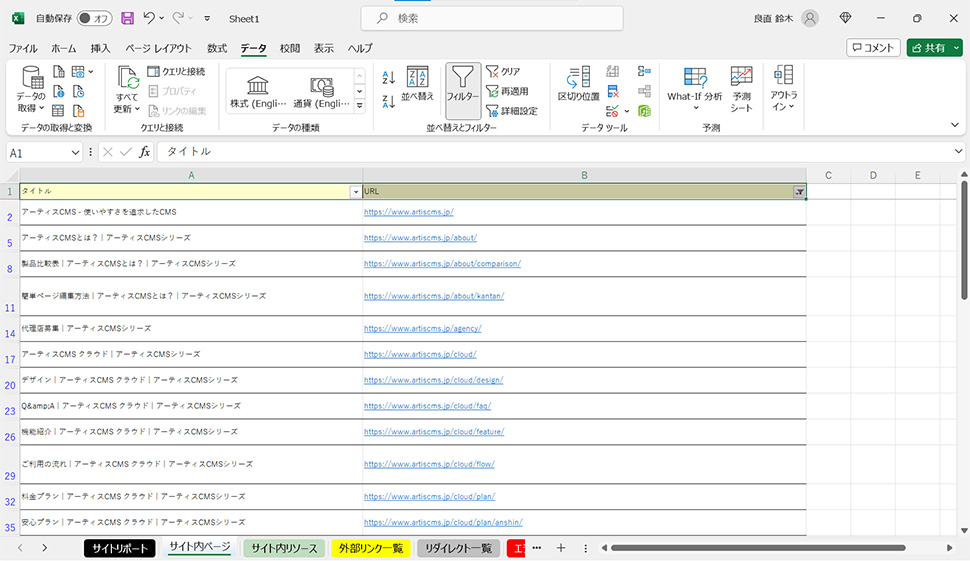Click the Save icon in title bar
Viewport: 970px width, 561px height.
[127, 19]
